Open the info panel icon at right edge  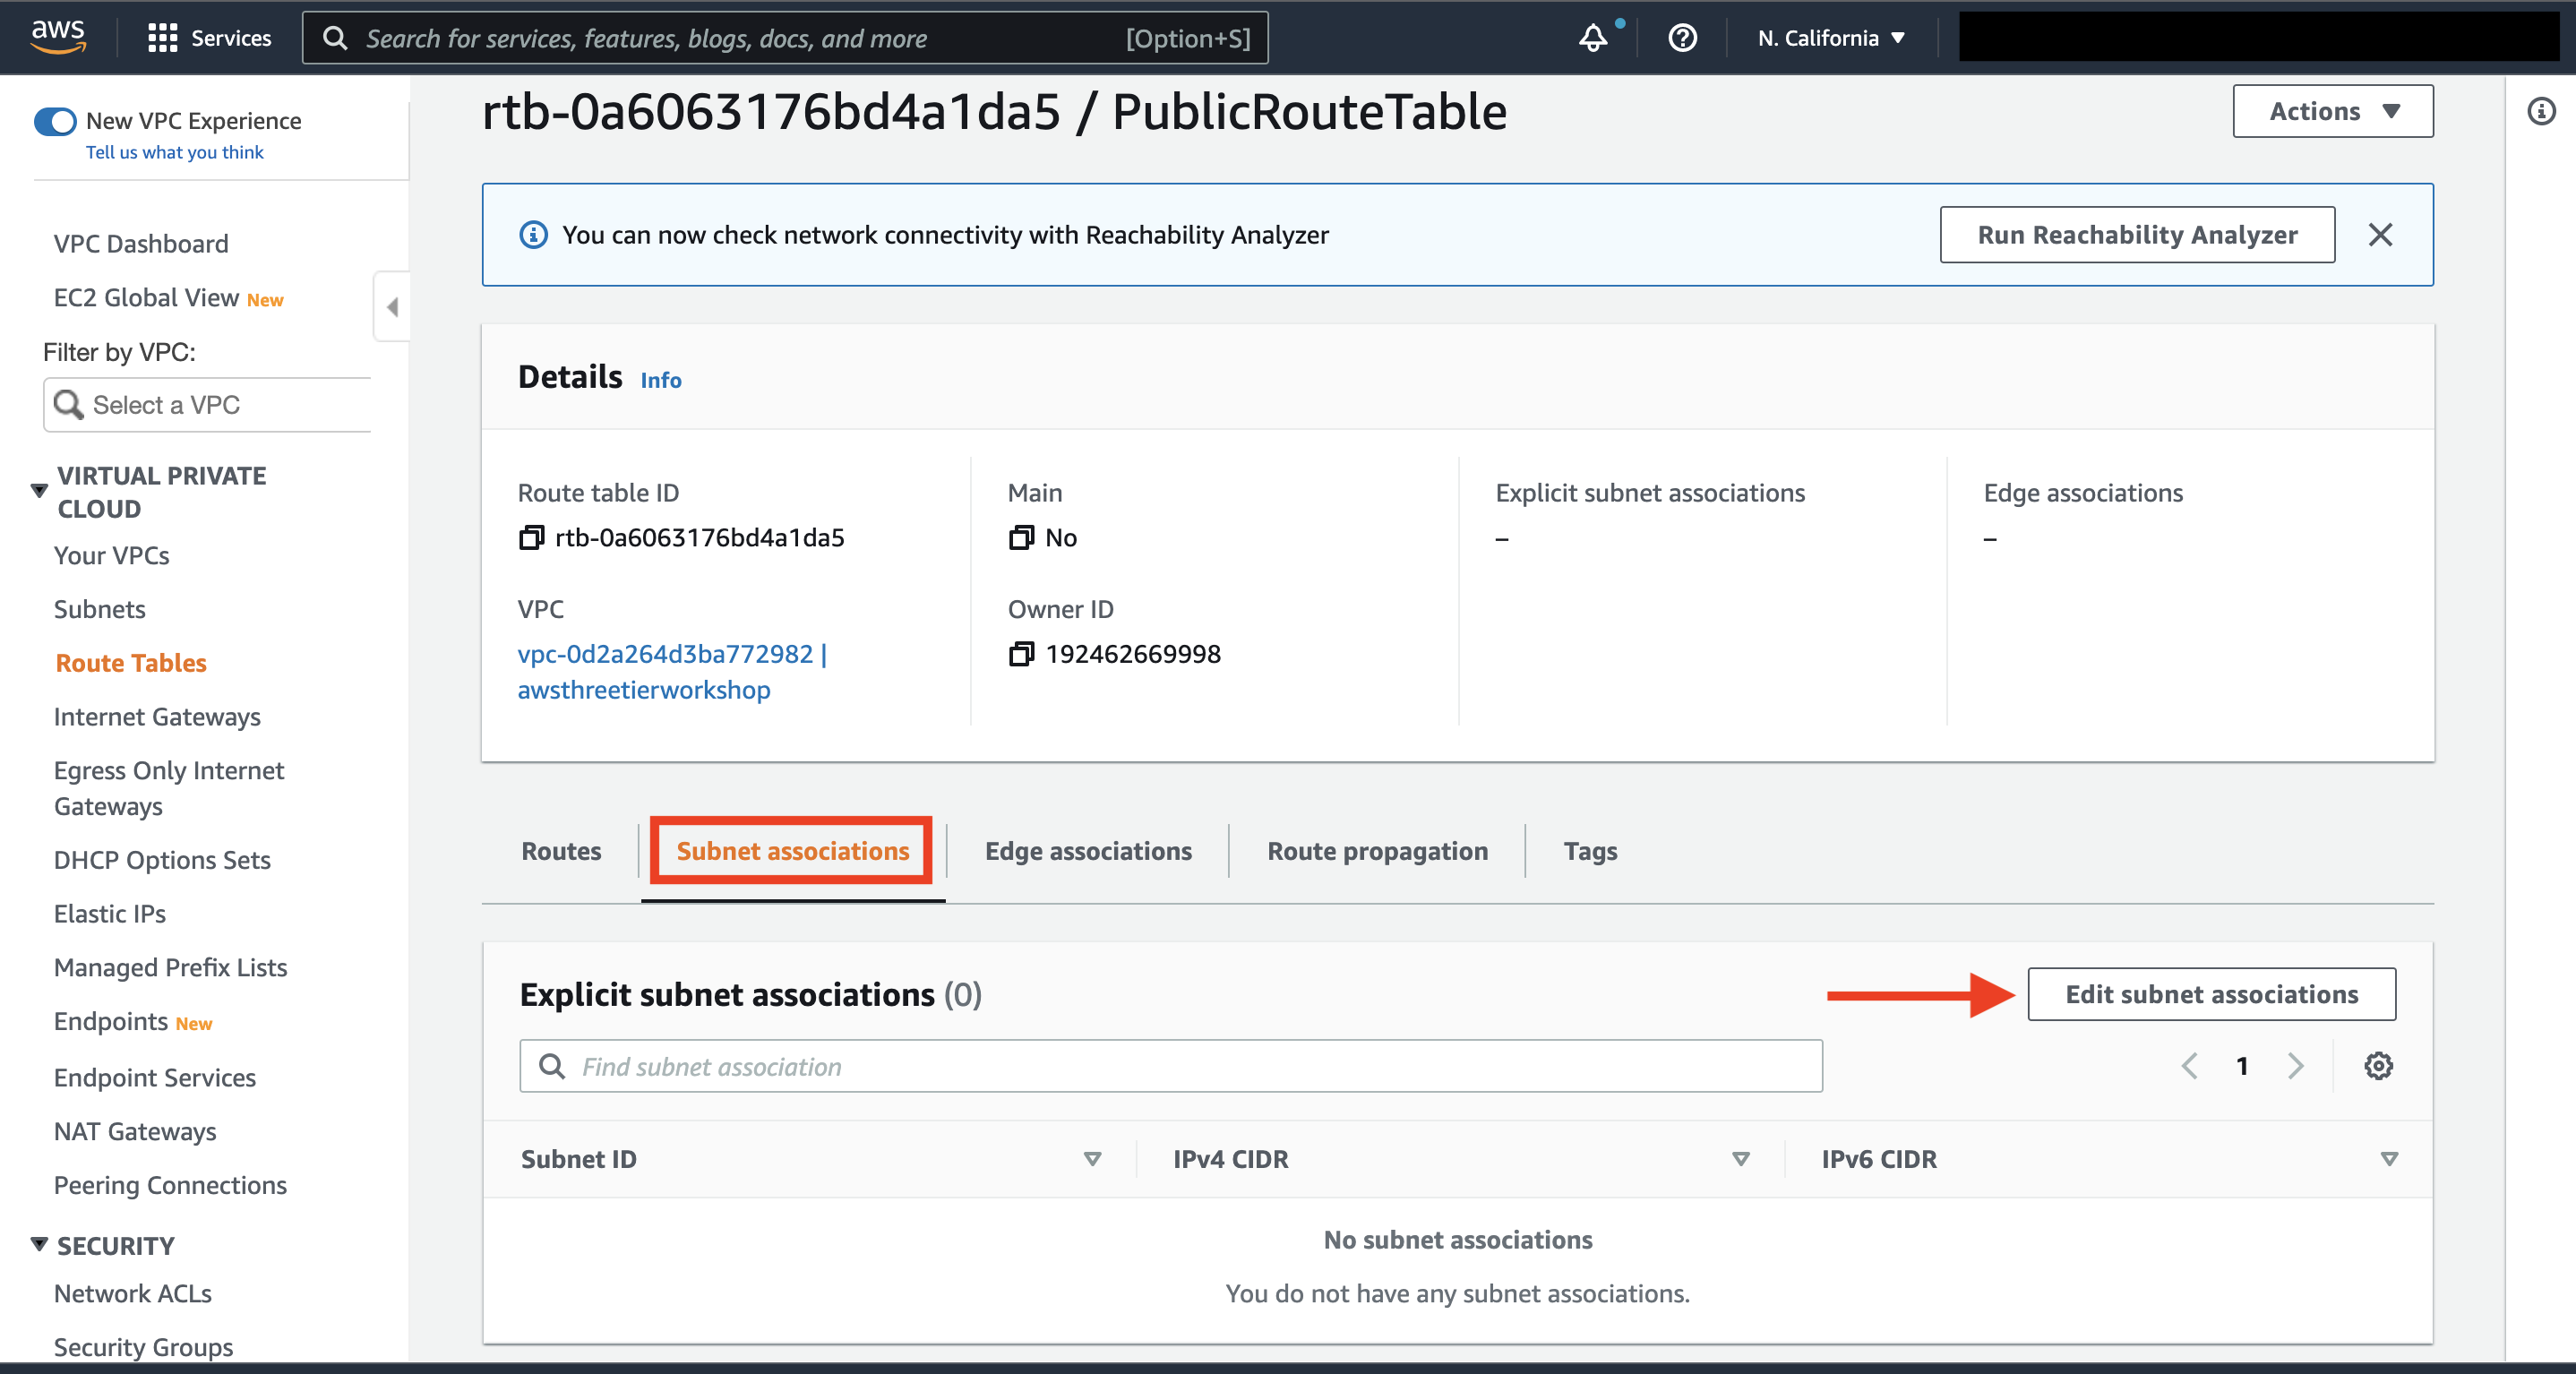coord(2541,111)
